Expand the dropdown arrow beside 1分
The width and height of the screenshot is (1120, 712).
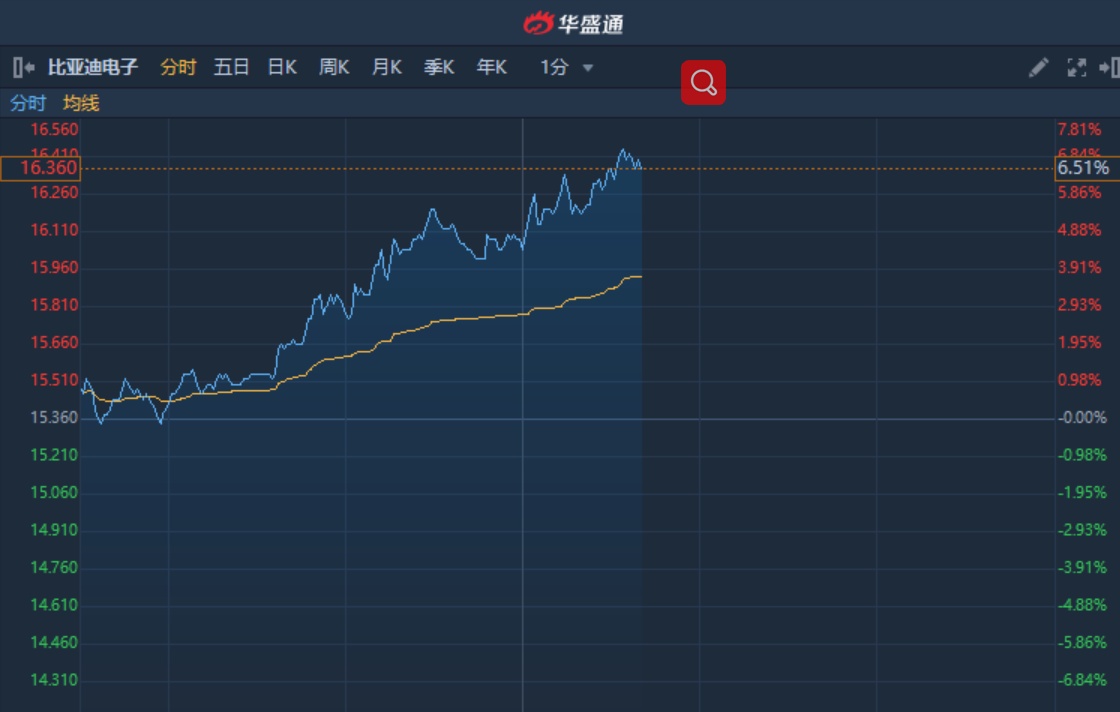click(x=588, y=68)
